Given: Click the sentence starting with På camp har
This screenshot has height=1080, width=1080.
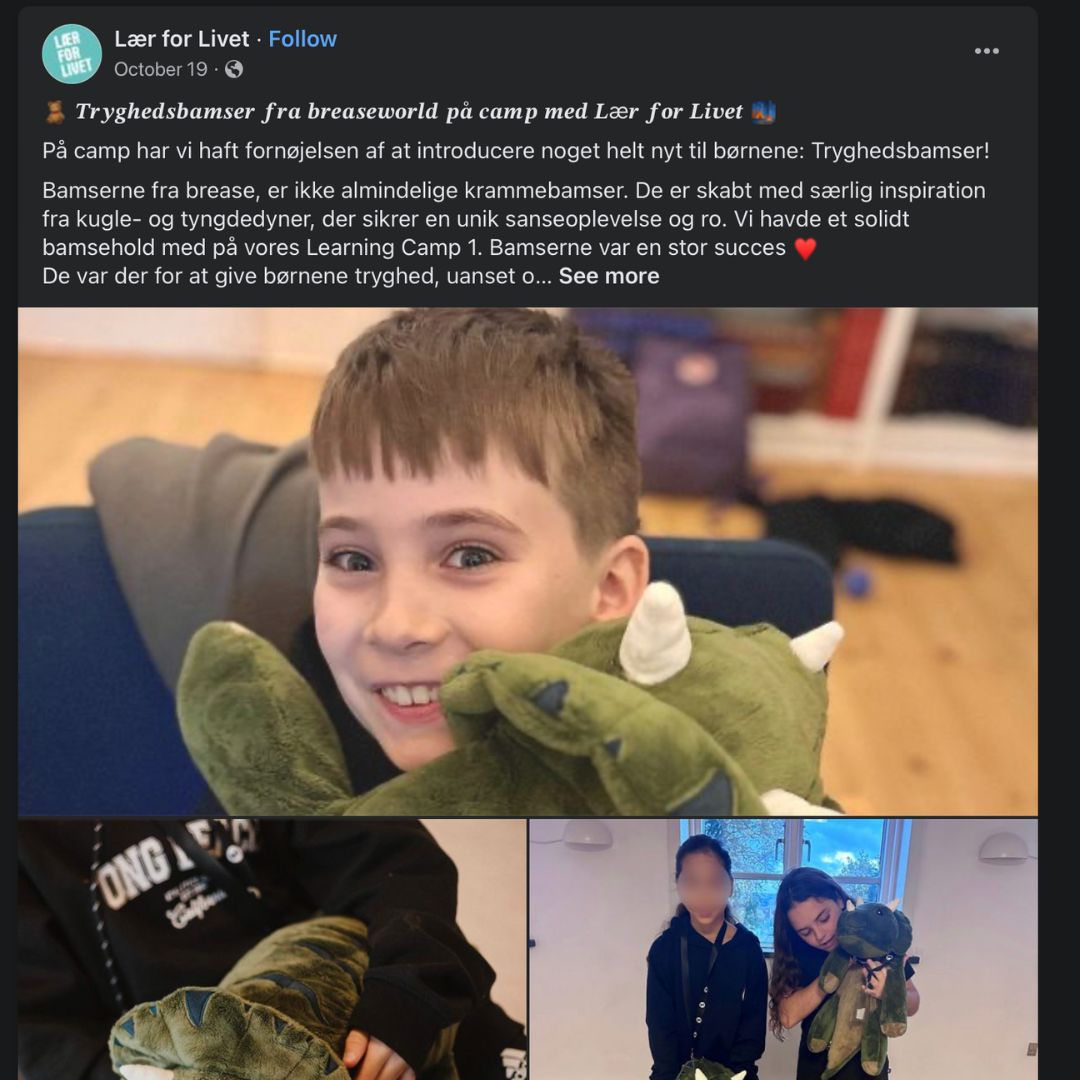Looking at the screenshot, I should 515,150.
